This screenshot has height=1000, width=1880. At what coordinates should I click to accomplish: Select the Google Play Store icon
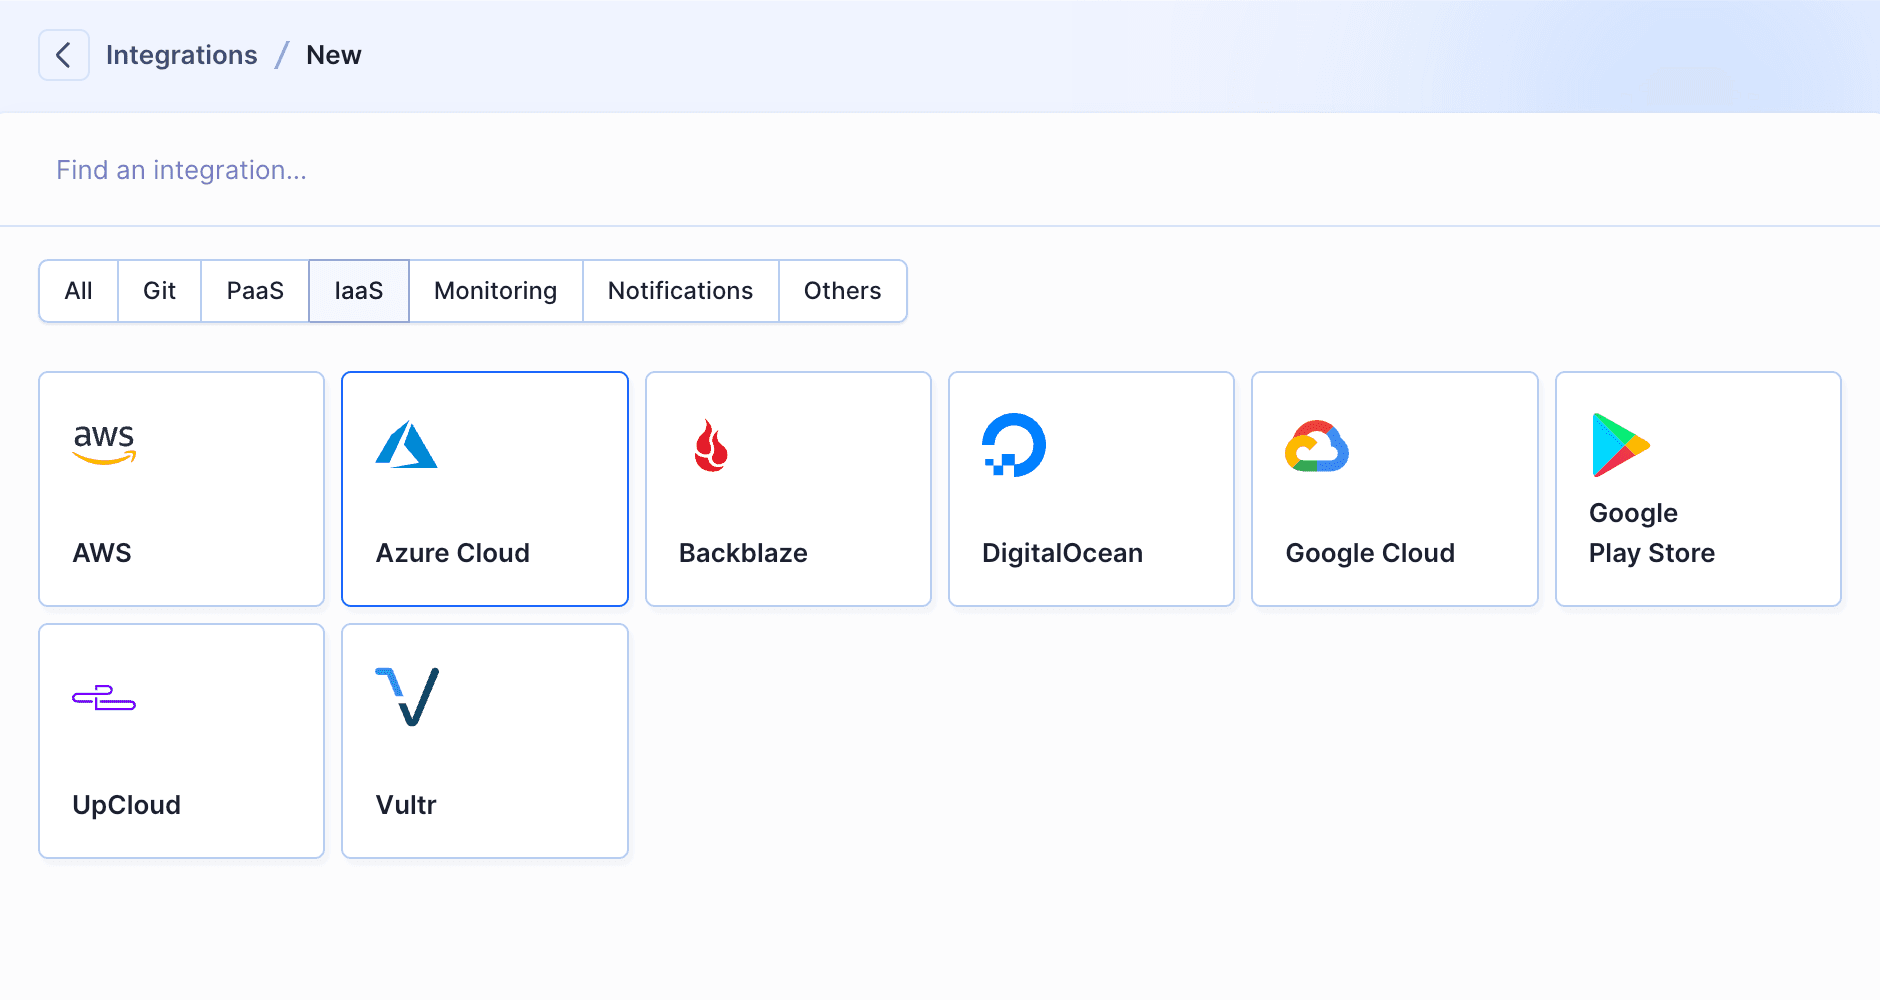click(x=1620, y=445)
